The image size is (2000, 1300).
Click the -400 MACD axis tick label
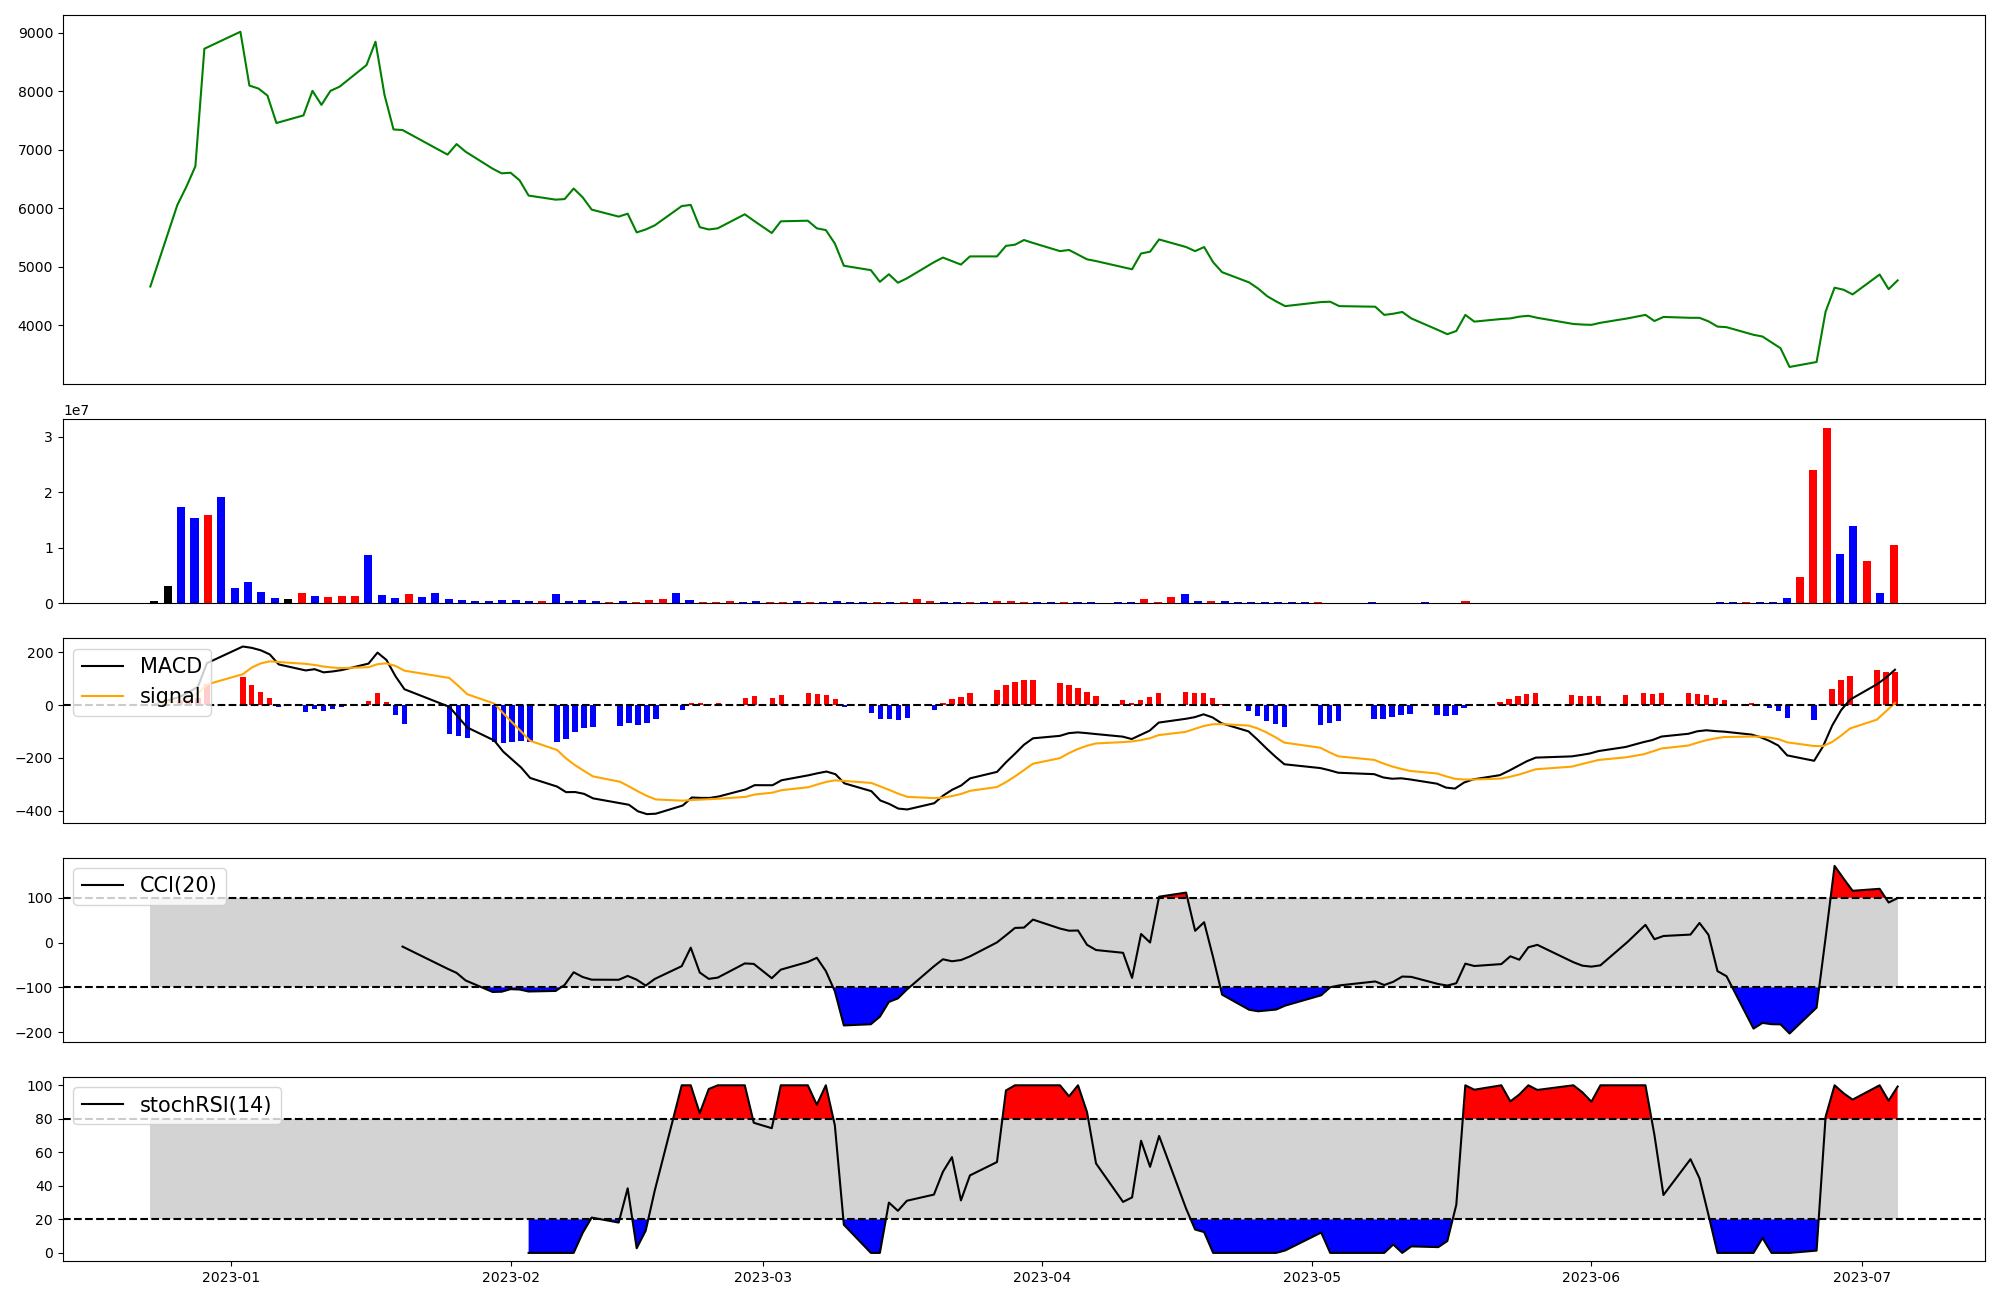pyautogui.click(x=34, y=811)
